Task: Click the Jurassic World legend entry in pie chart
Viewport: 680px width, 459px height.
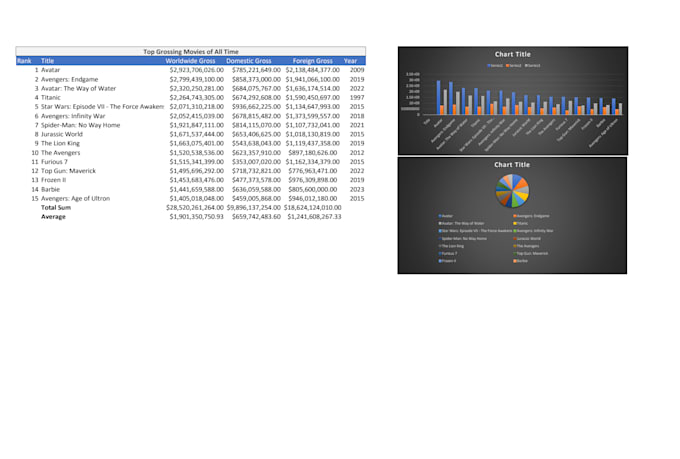Action: (x=527, y=239)
